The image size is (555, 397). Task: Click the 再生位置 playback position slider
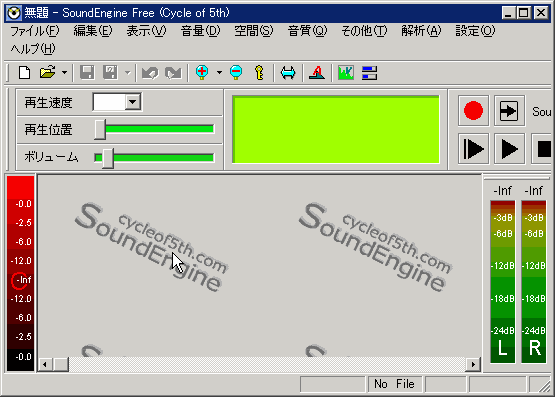click(x=154, y=129)
